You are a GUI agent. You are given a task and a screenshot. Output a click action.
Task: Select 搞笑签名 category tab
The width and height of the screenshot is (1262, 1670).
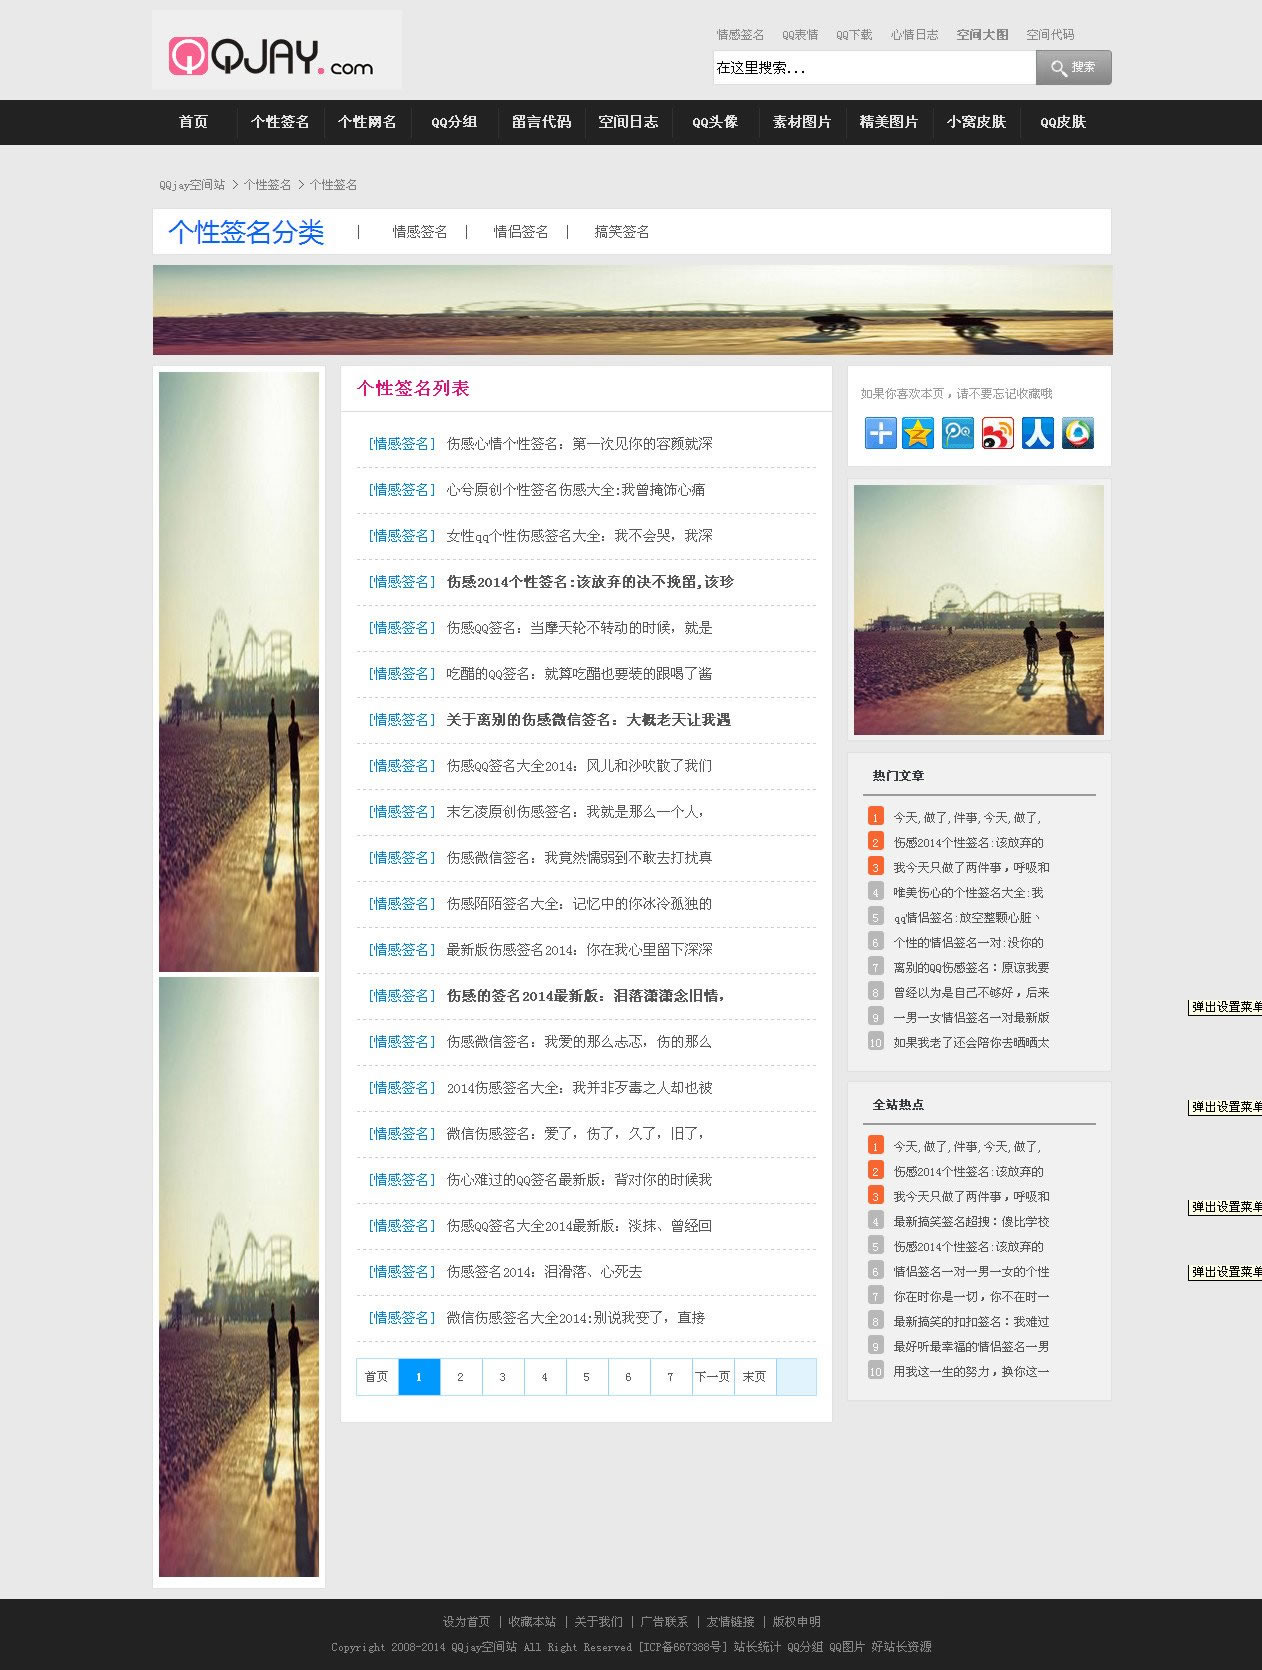622,232
